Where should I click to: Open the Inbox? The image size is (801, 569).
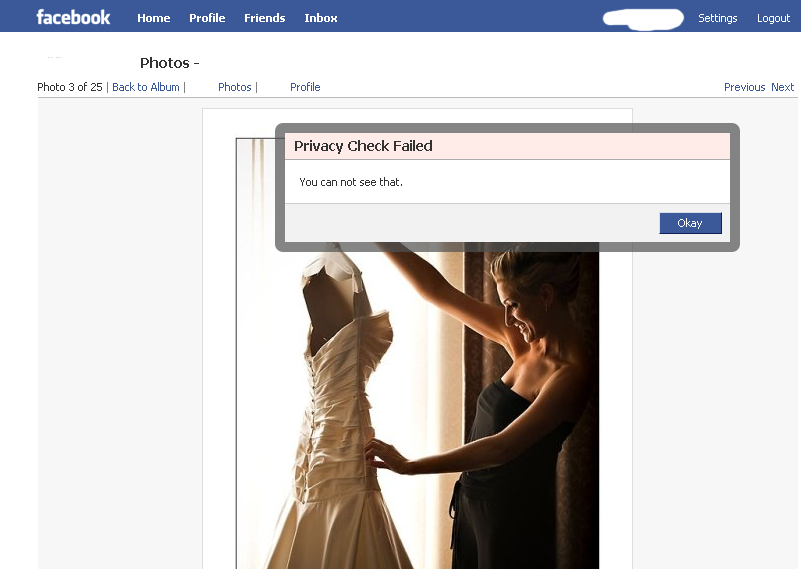pos(321,18)
